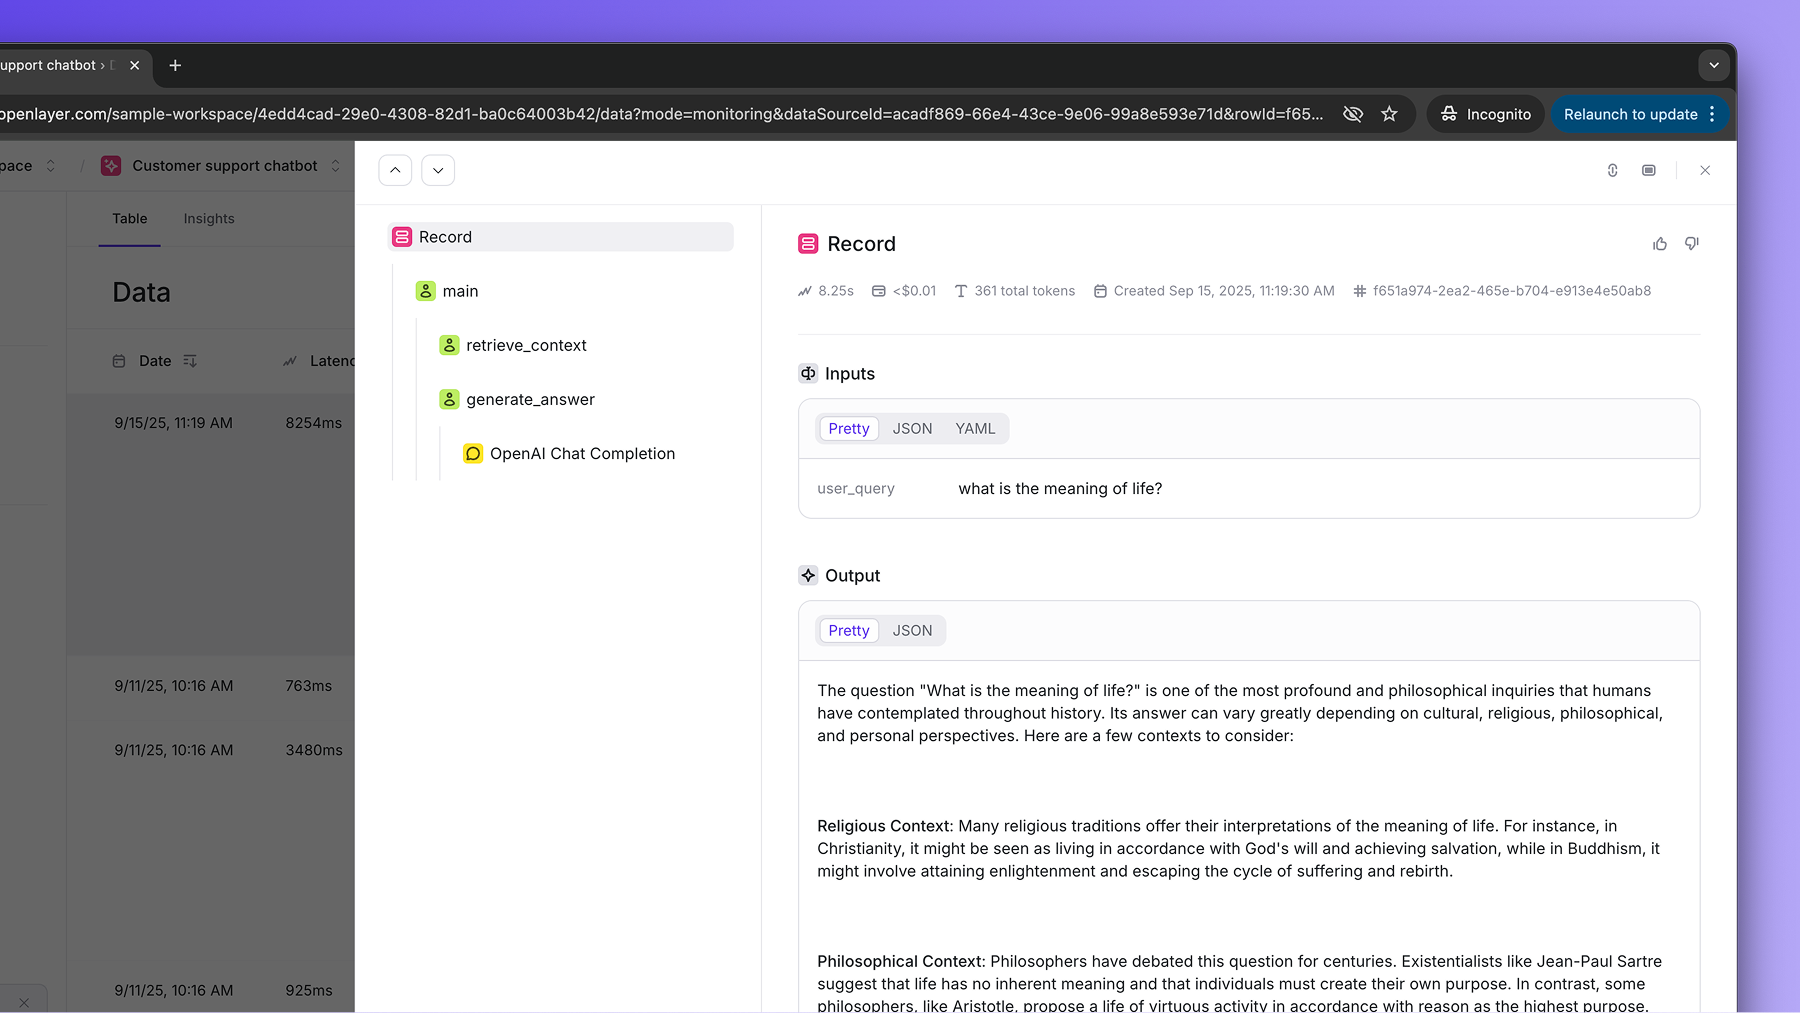Click the green icon beside generate_answer

point(449,399)
